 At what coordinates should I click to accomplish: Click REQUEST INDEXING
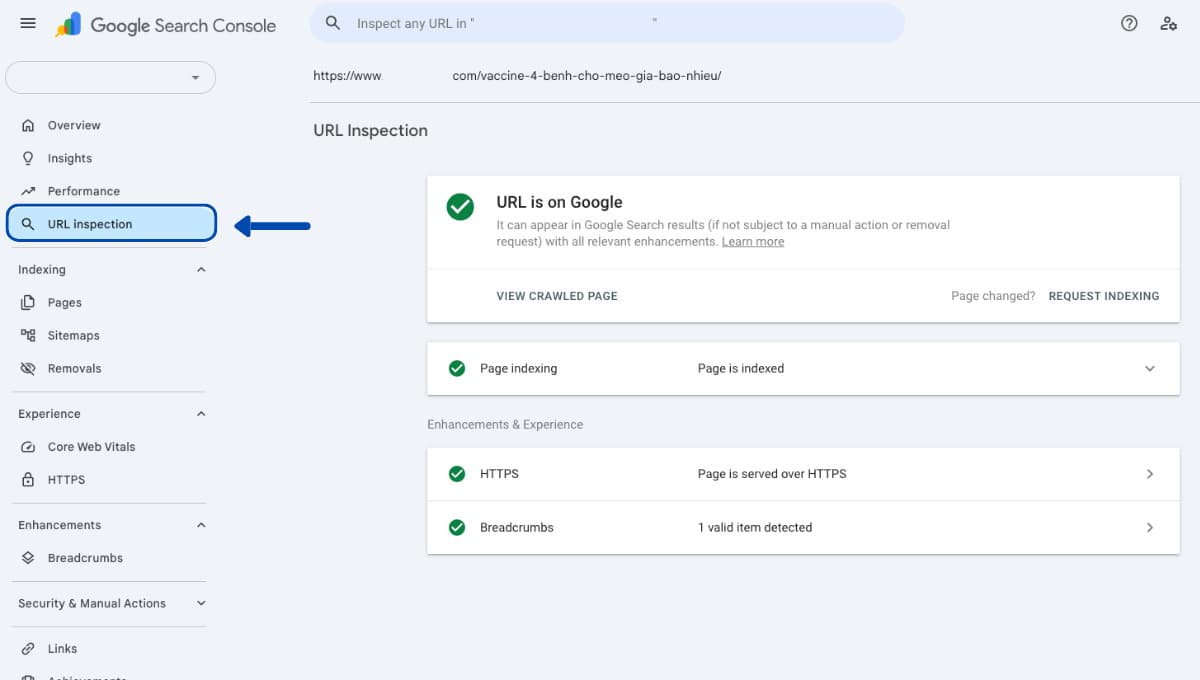(1104, 296)
